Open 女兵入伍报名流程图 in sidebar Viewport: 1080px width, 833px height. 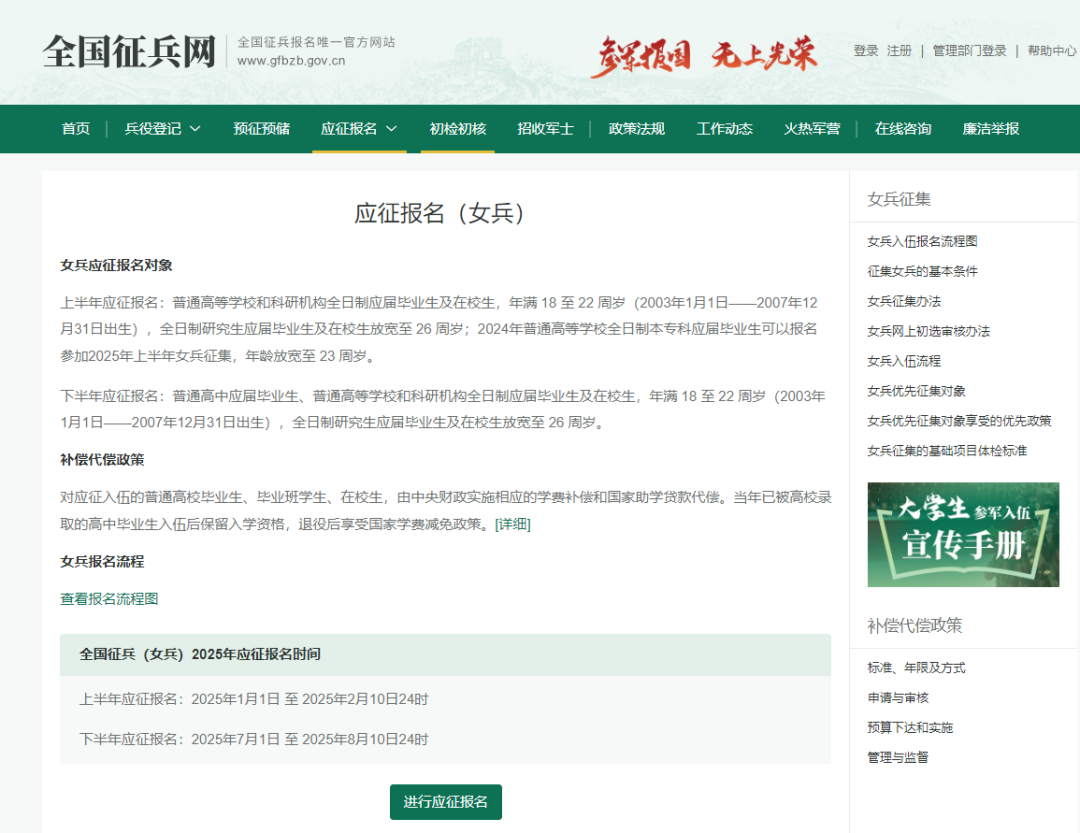pyautogui.click(x=922, y=241)
